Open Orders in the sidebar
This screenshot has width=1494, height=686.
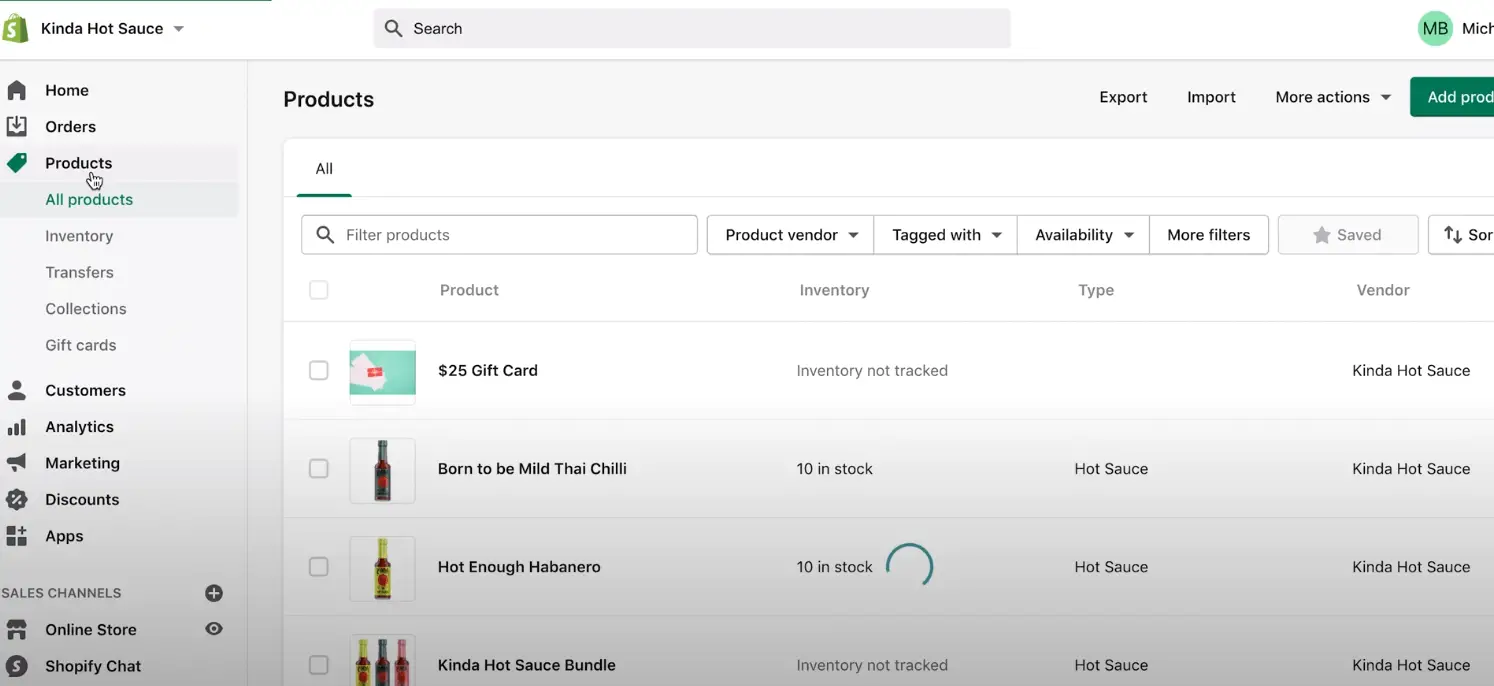70,127
